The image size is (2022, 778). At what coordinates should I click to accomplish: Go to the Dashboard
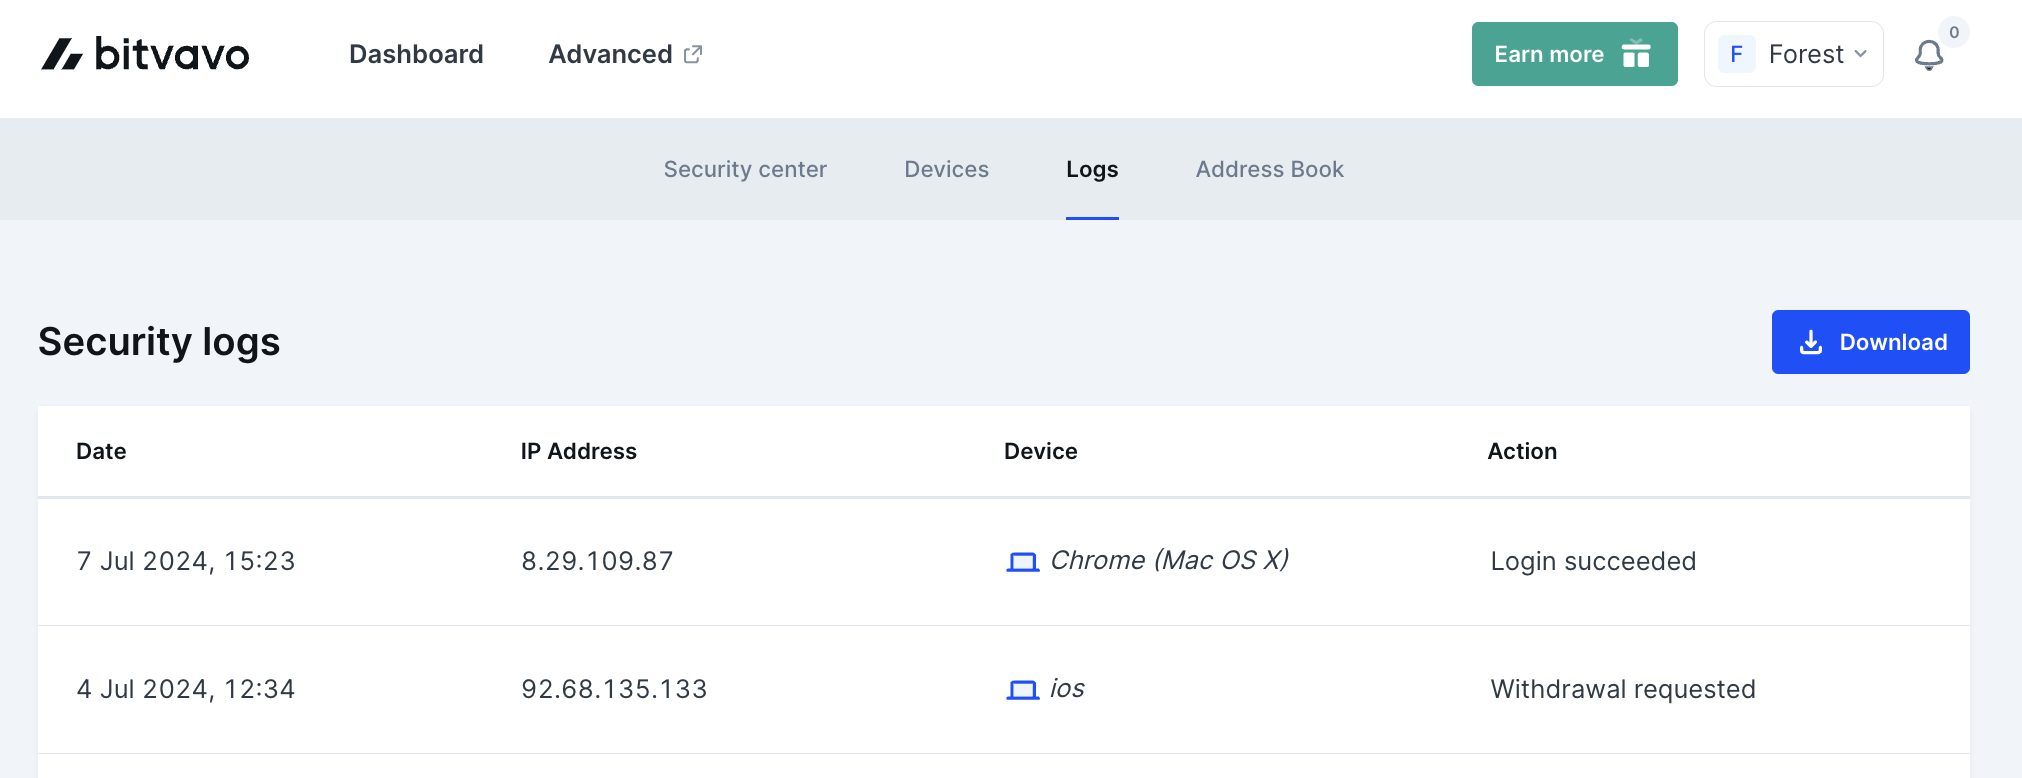click(415, 55)
